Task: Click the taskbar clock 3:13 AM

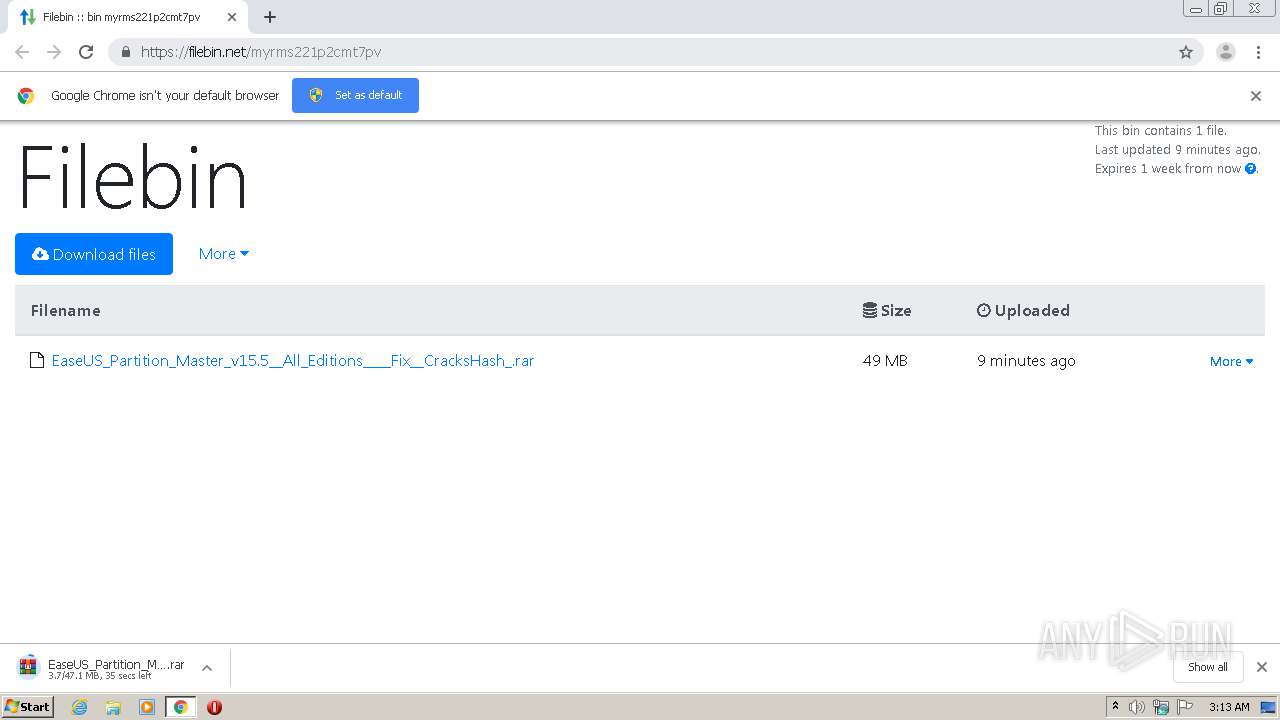Action: tap(1229, 707)
